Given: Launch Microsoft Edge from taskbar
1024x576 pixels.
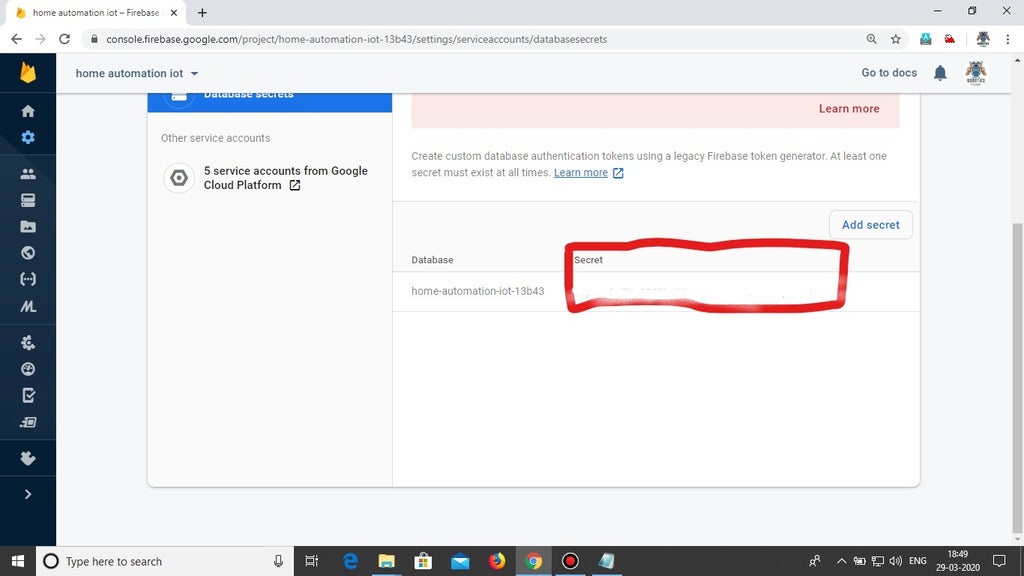Looking at the screenshot, I should (x=351, y=561).
